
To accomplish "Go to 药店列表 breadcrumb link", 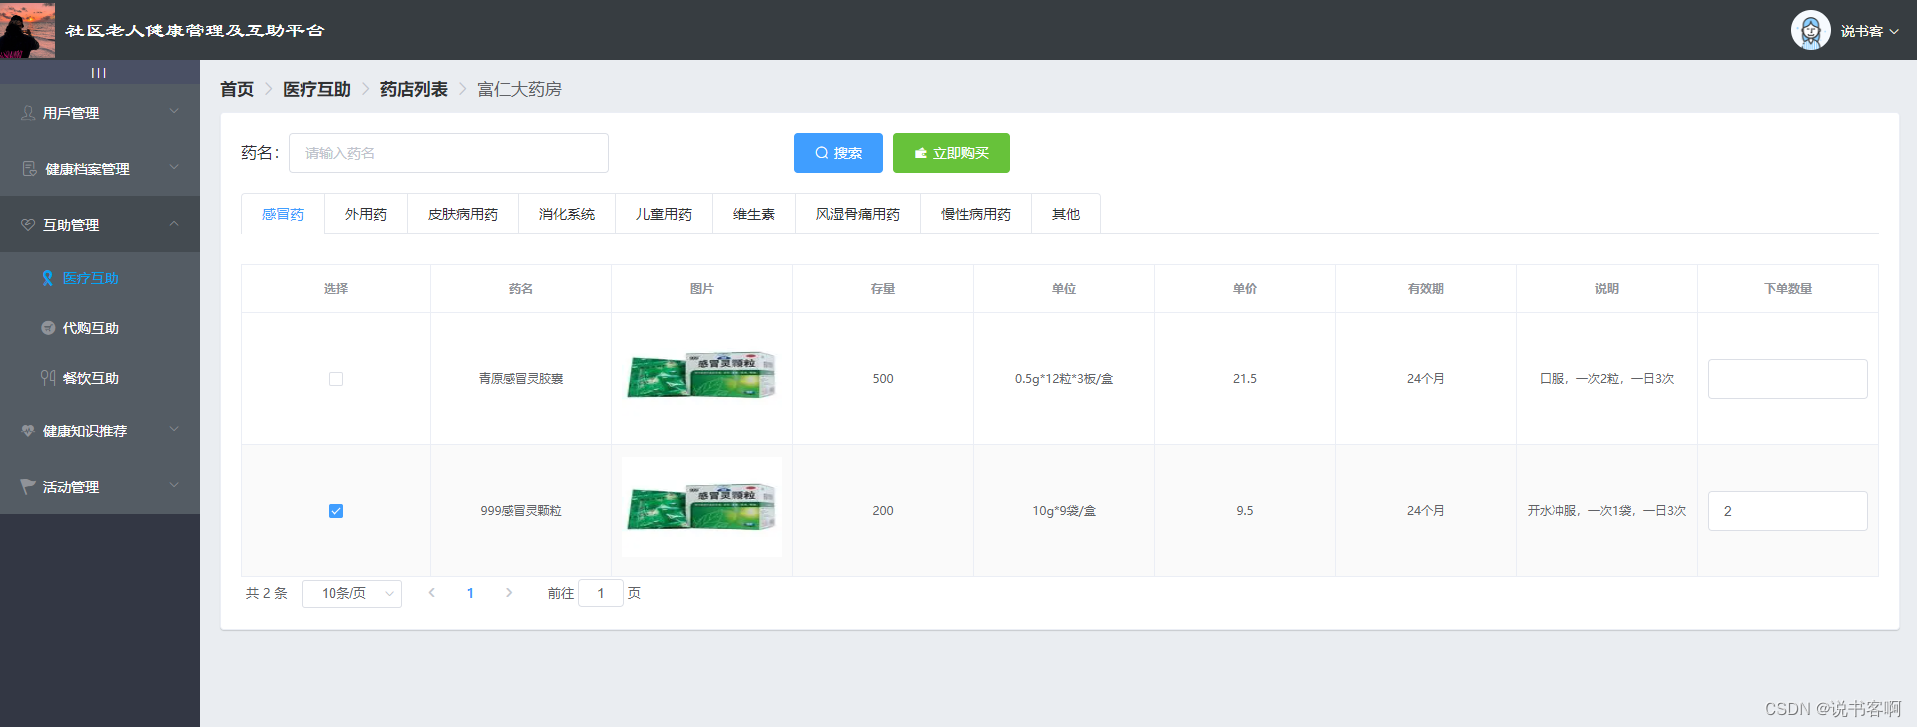I will click(414, 89).
